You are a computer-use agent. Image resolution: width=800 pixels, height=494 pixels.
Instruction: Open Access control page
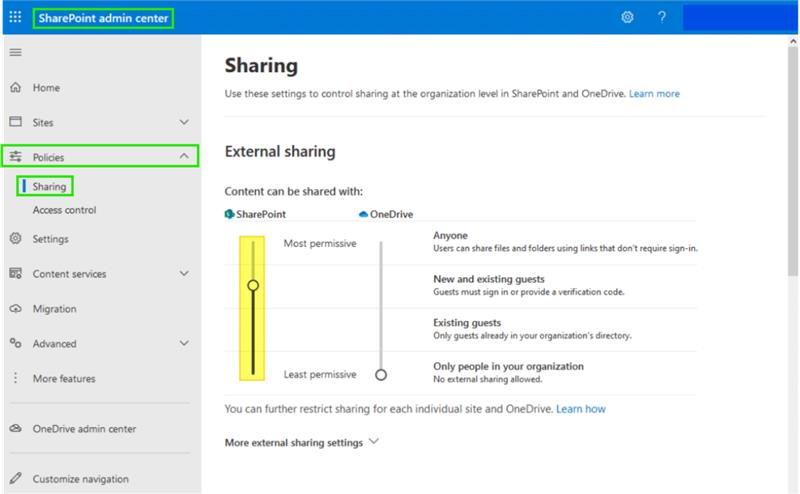pyautogui.click(x=64, y=210)
